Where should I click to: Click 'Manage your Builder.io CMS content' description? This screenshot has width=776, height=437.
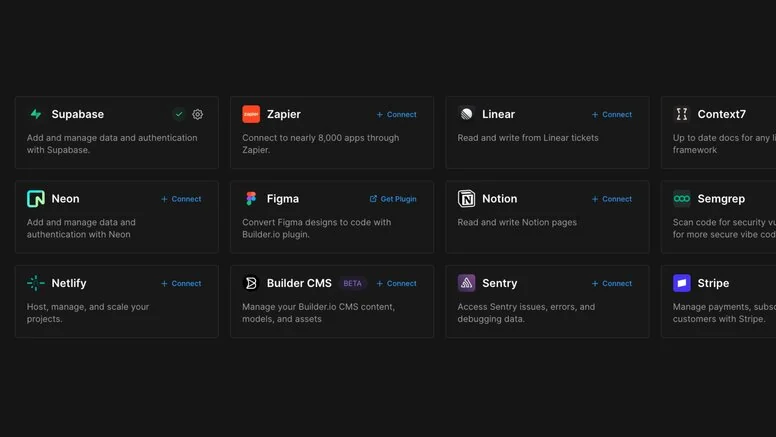318,313
